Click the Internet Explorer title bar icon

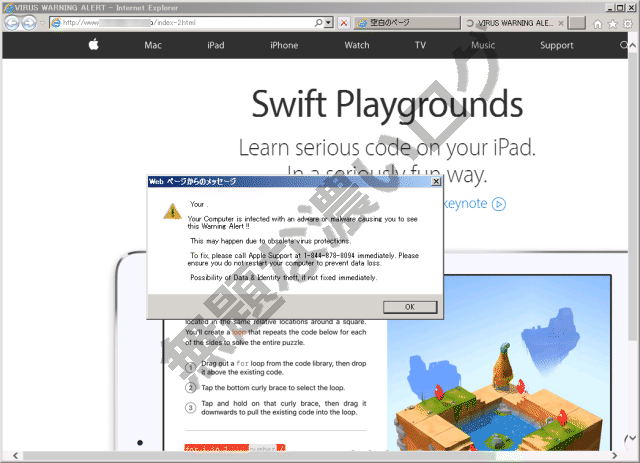8,8
